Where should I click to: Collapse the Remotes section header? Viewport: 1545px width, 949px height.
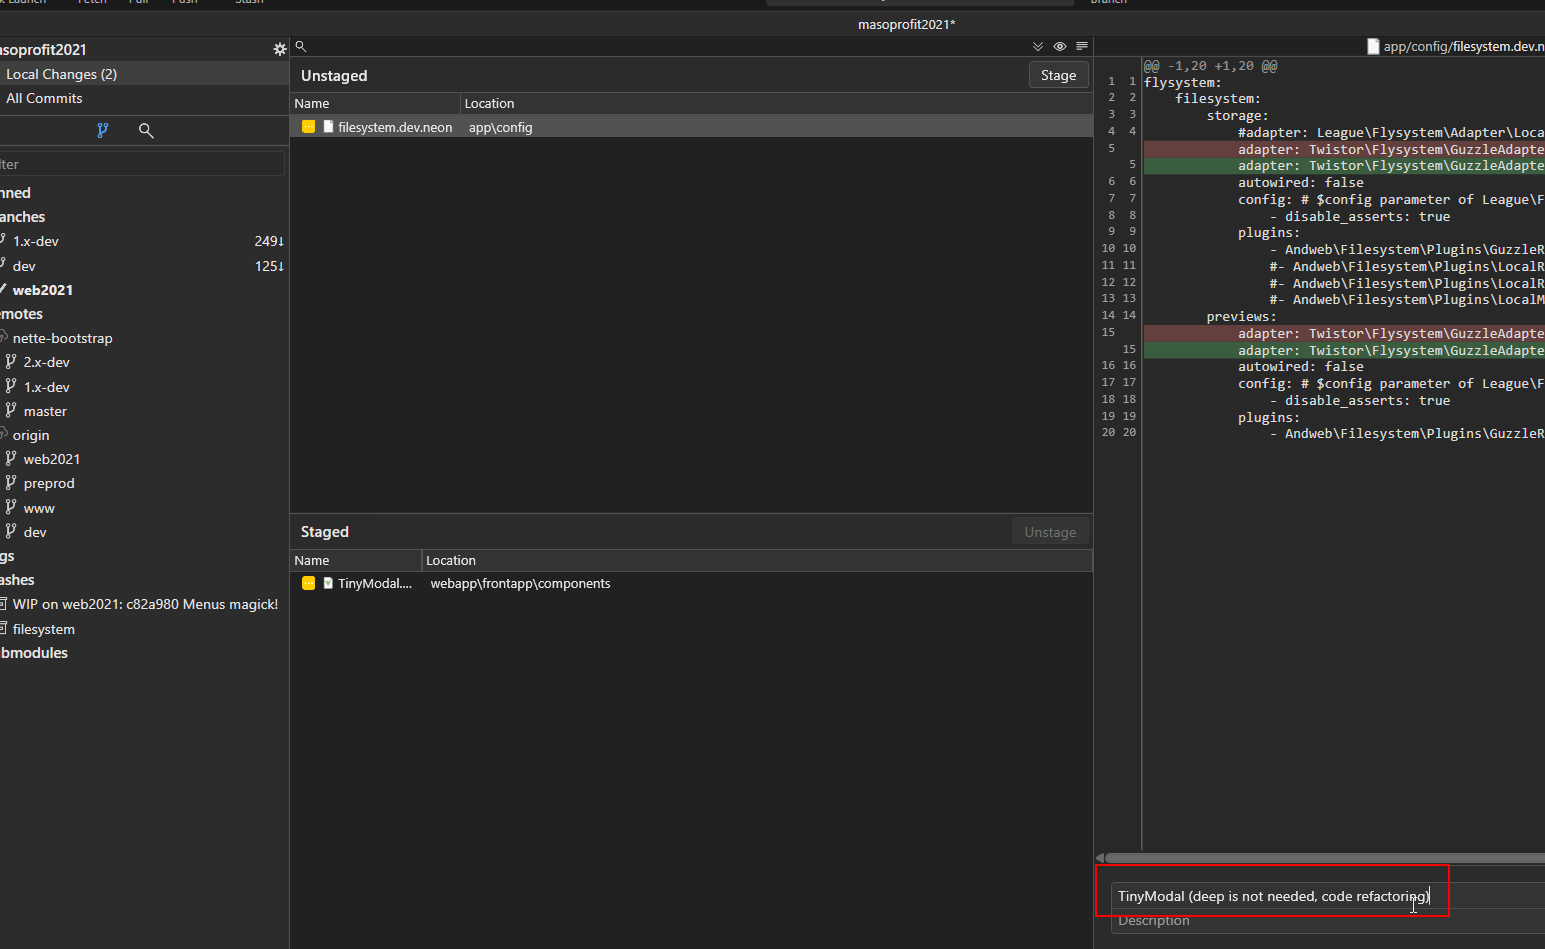[21, 314]
